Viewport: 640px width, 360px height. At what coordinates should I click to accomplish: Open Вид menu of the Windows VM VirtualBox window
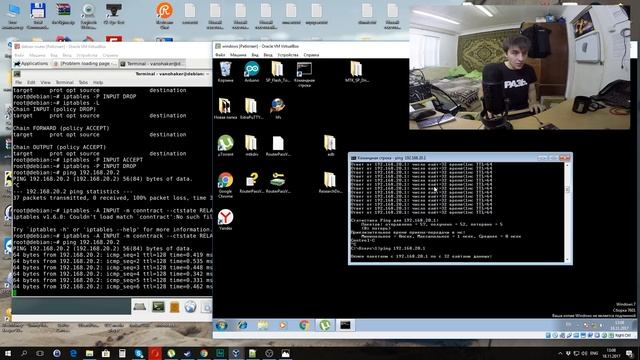(x=255, y=55)
